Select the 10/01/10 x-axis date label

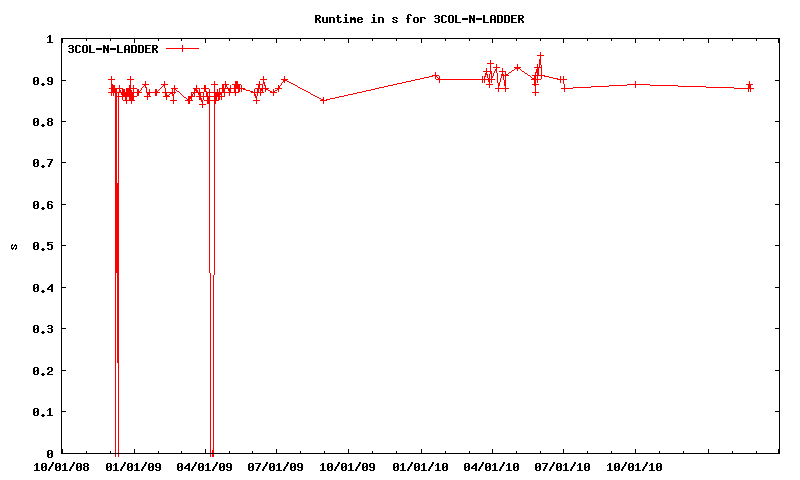(x=636, y=466)
